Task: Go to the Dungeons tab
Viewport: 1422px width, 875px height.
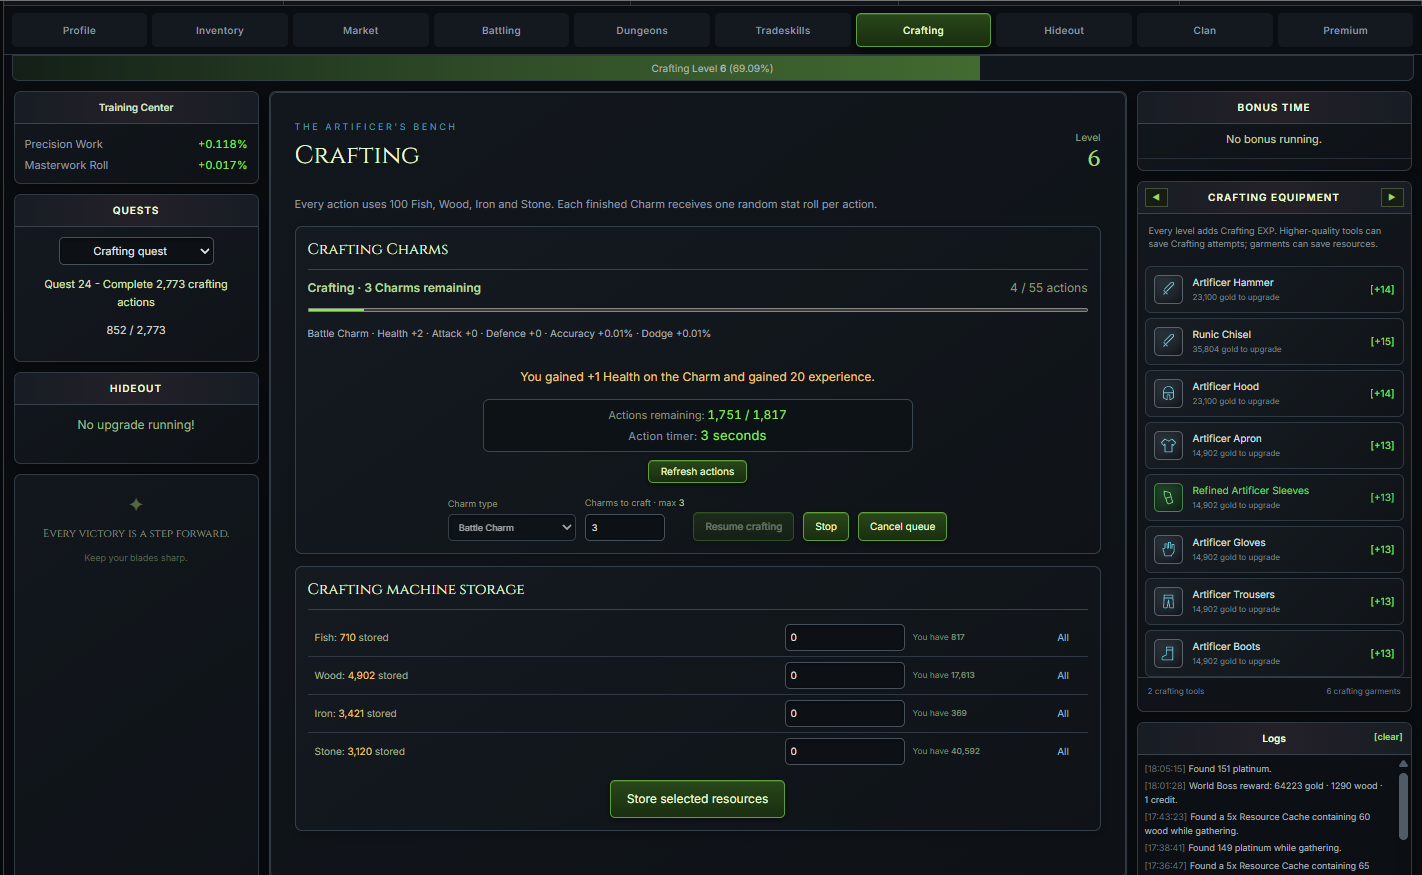Action: click(642, 30)
